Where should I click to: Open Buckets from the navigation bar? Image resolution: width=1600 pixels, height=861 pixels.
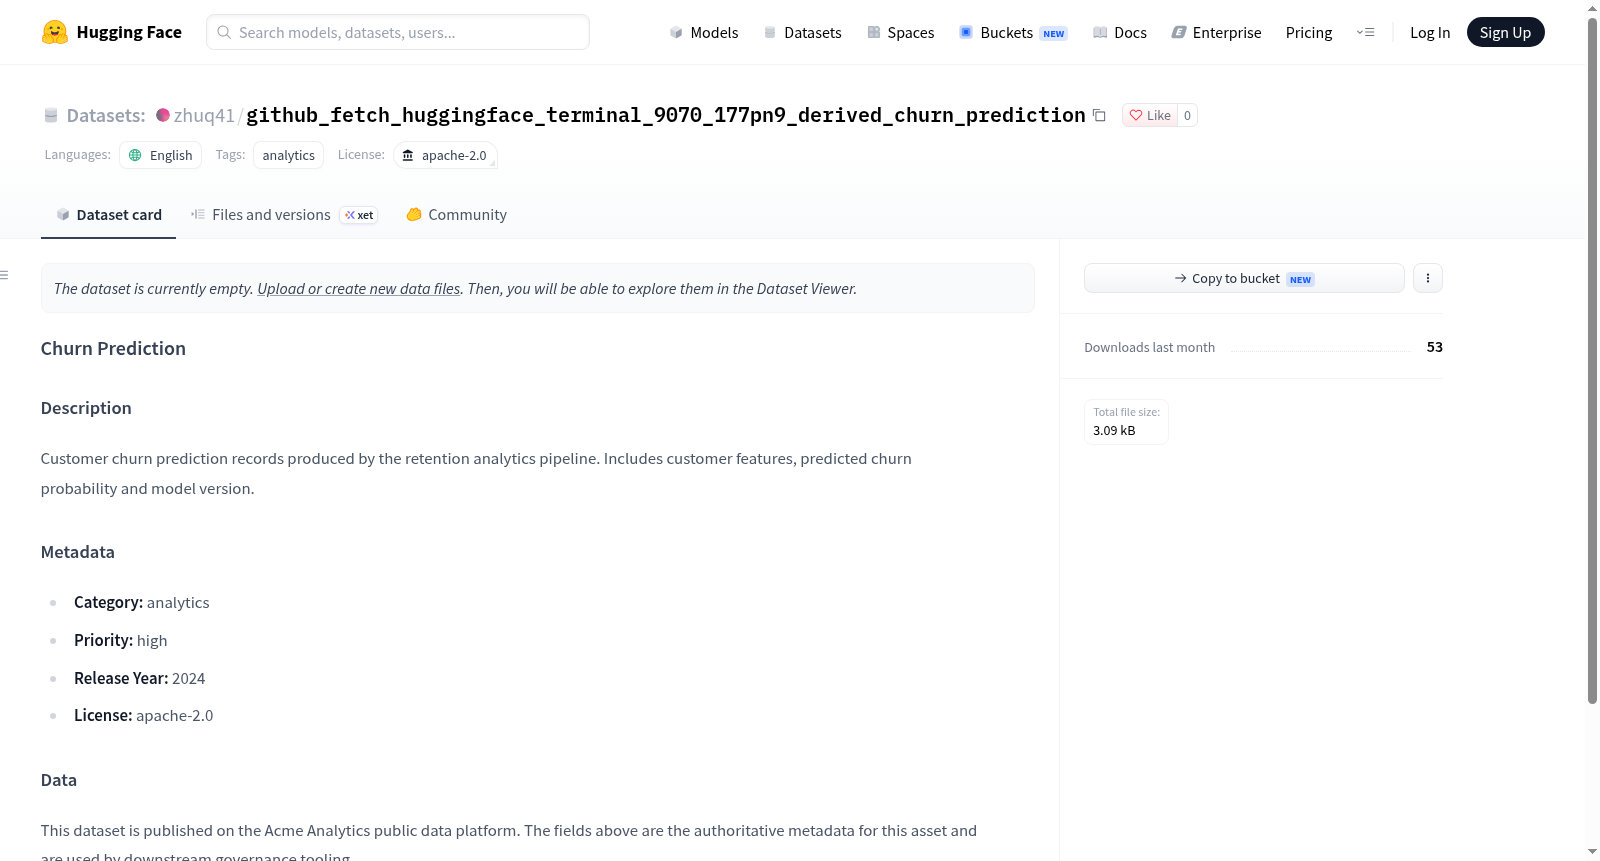[1013, 32]
